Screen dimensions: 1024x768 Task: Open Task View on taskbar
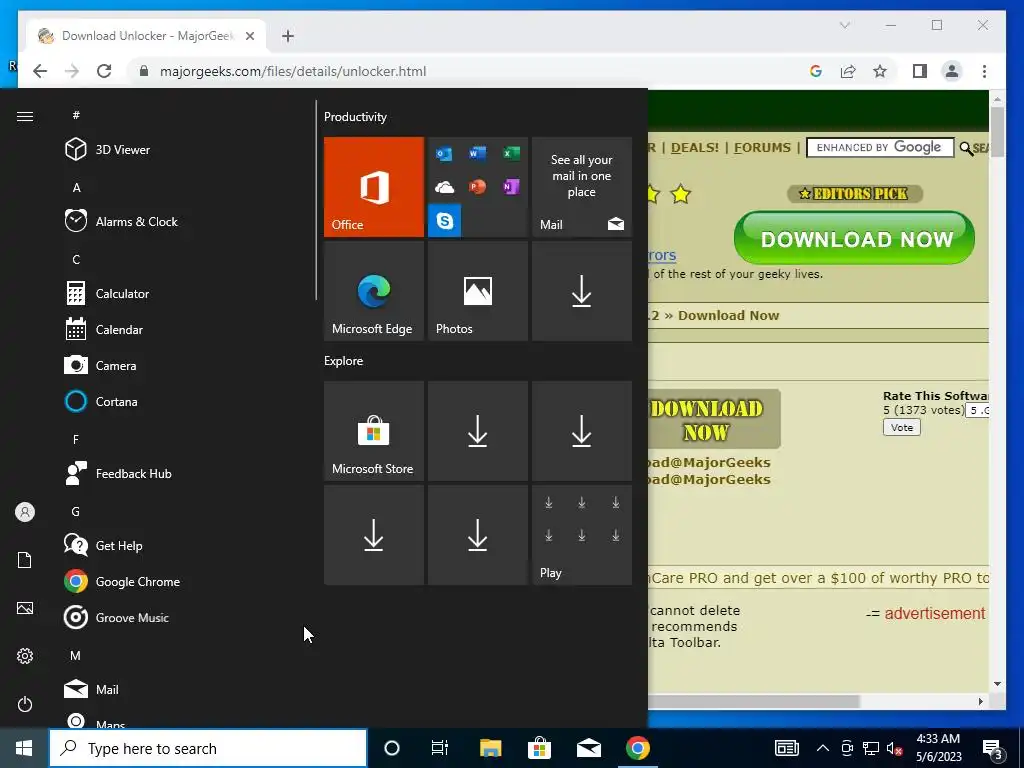click(440, 748)
